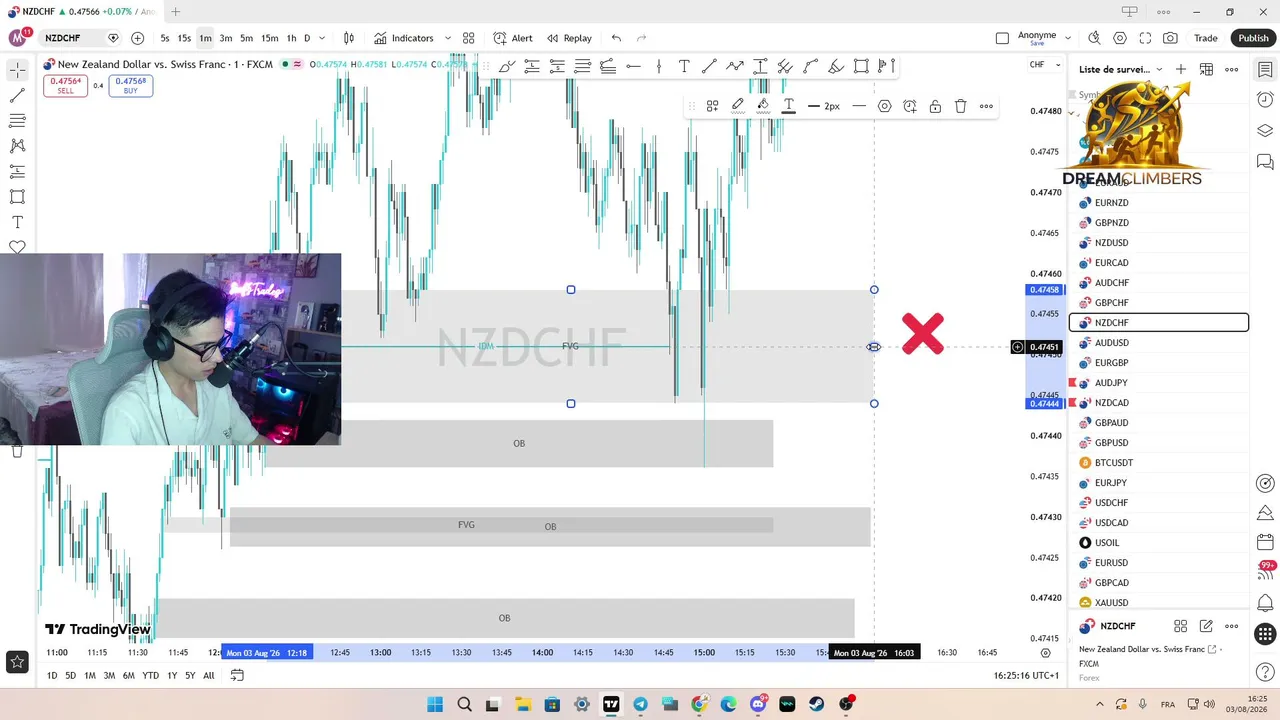Select the trend line drawing tool
Viewport: 1280px width, 720px height.
tap(17, 96)
